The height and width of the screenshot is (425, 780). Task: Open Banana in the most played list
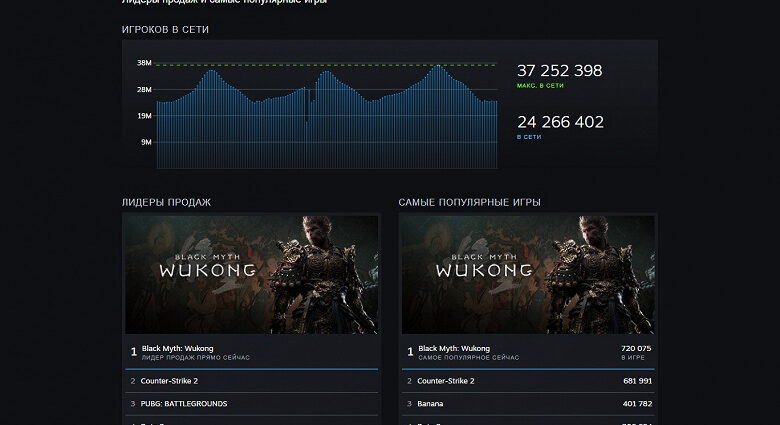coord(528,404)
